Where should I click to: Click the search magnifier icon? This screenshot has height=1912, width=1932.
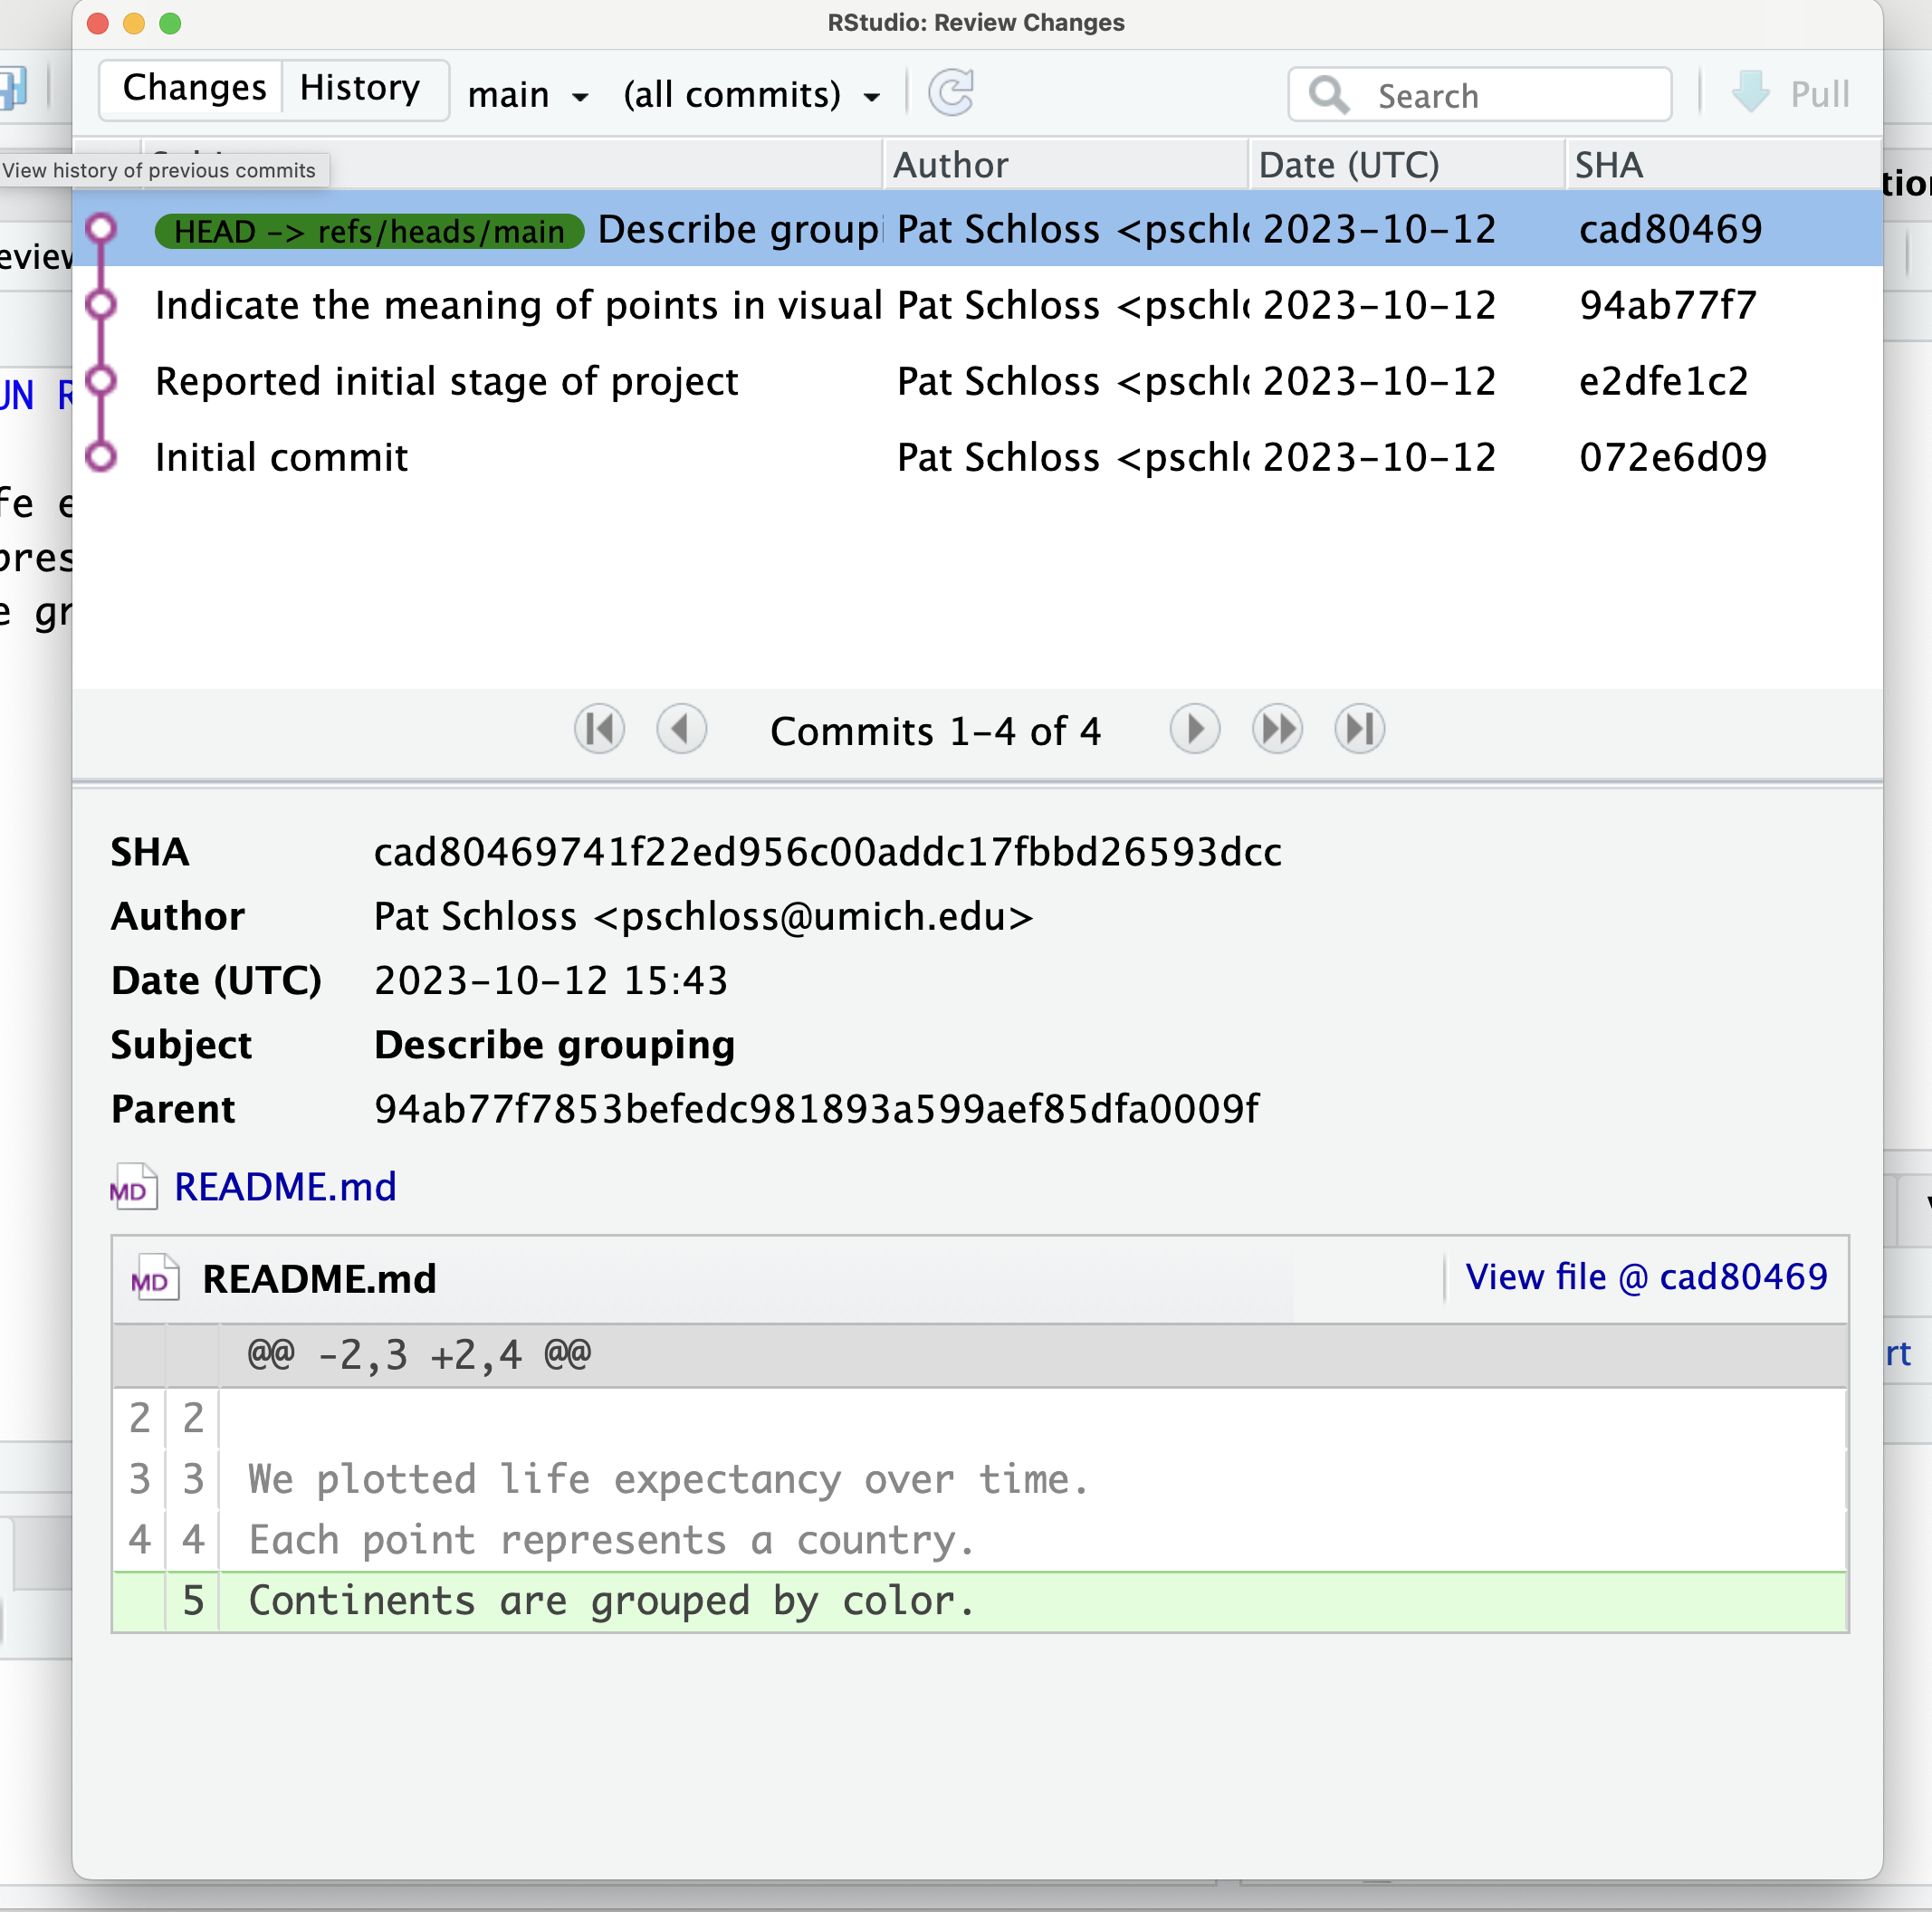[x=1329, y=95]
